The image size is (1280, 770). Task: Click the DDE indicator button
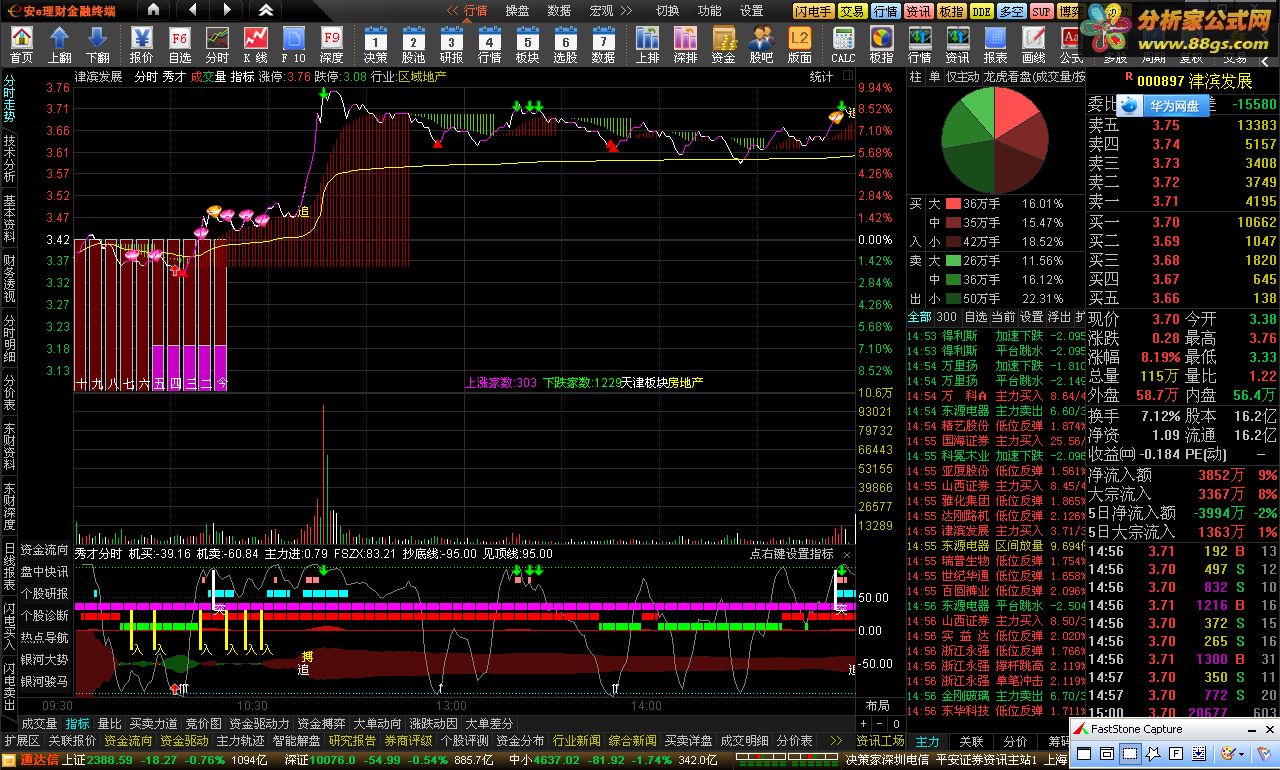(981, 11)
